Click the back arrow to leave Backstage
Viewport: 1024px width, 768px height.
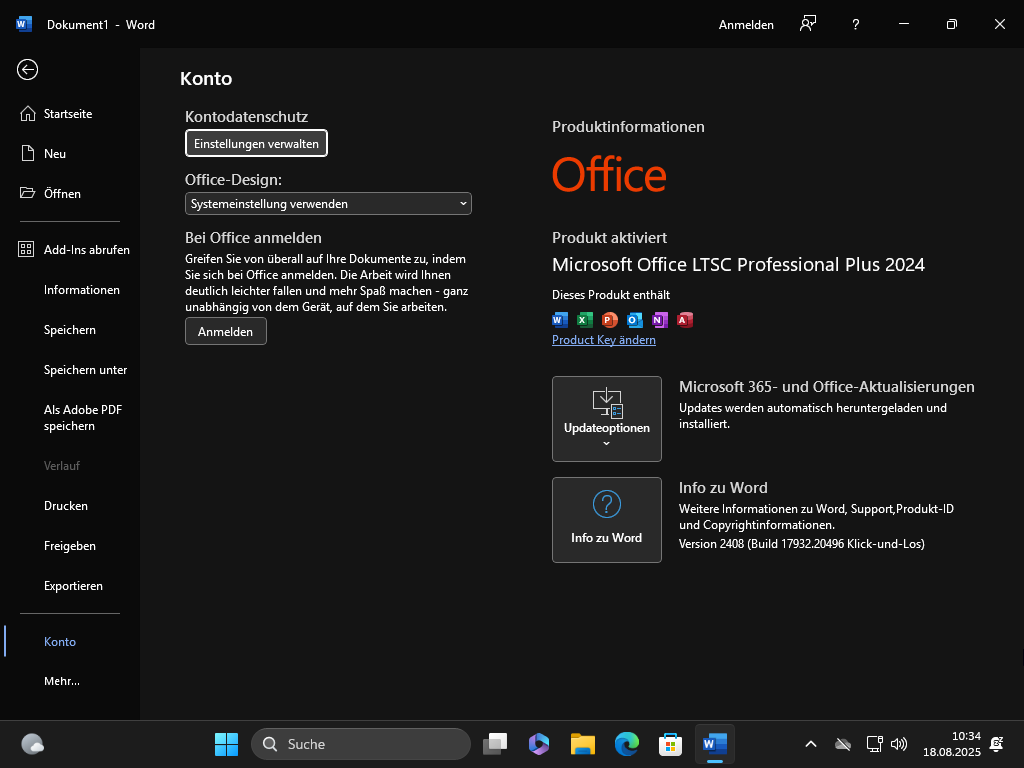pos(27,69)
